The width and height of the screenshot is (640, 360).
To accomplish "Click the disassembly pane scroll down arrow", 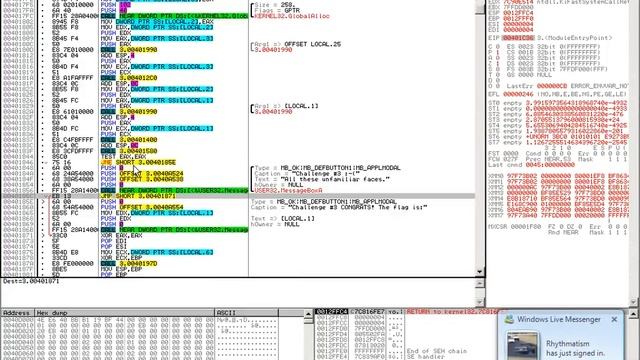I will click(480, 271).
